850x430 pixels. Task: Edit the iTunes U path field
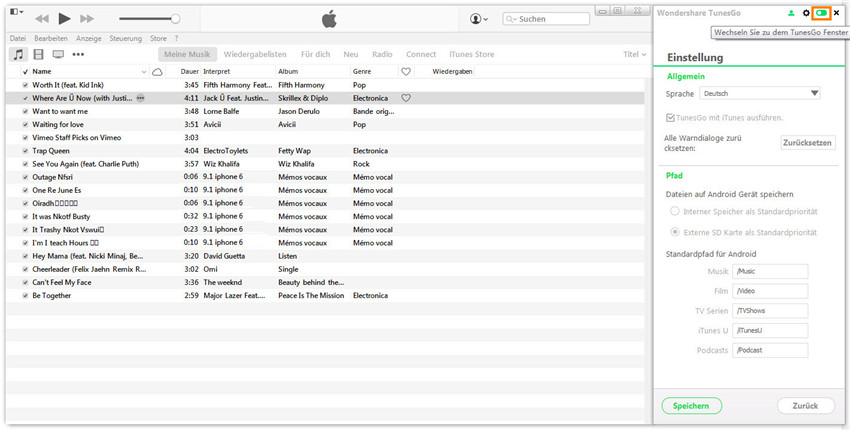pyautogui.click(x=770, y=330)
